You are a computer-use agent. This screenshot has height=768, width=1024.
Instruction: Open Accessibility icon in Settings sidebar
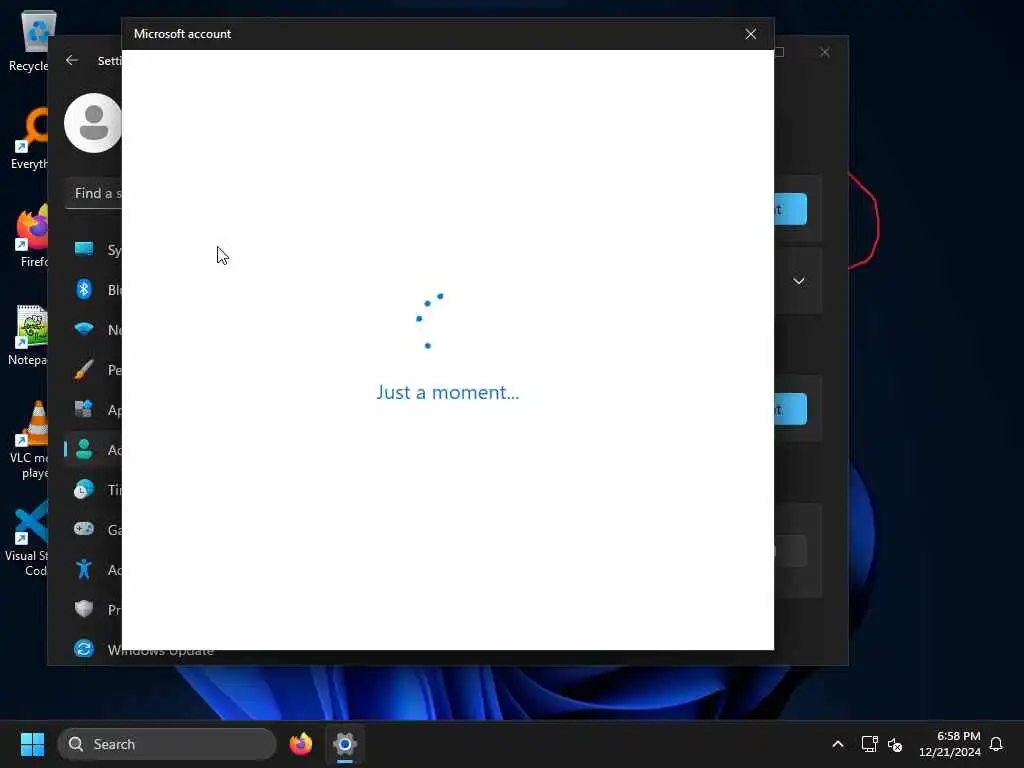click(84, 569)
